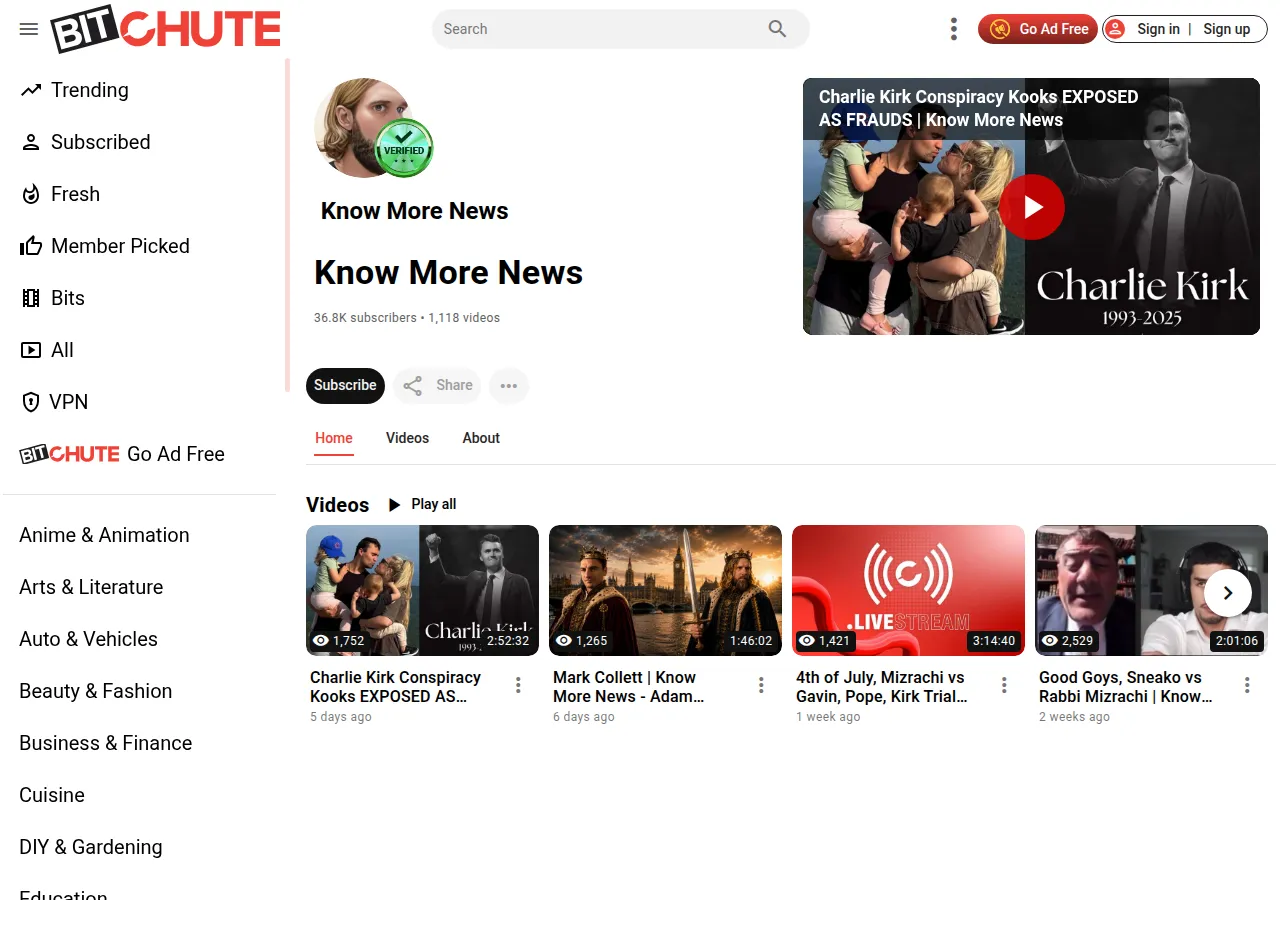Click the Fresh flame icon
Viewport: 1284px width, 948px height.
(31, 194)
